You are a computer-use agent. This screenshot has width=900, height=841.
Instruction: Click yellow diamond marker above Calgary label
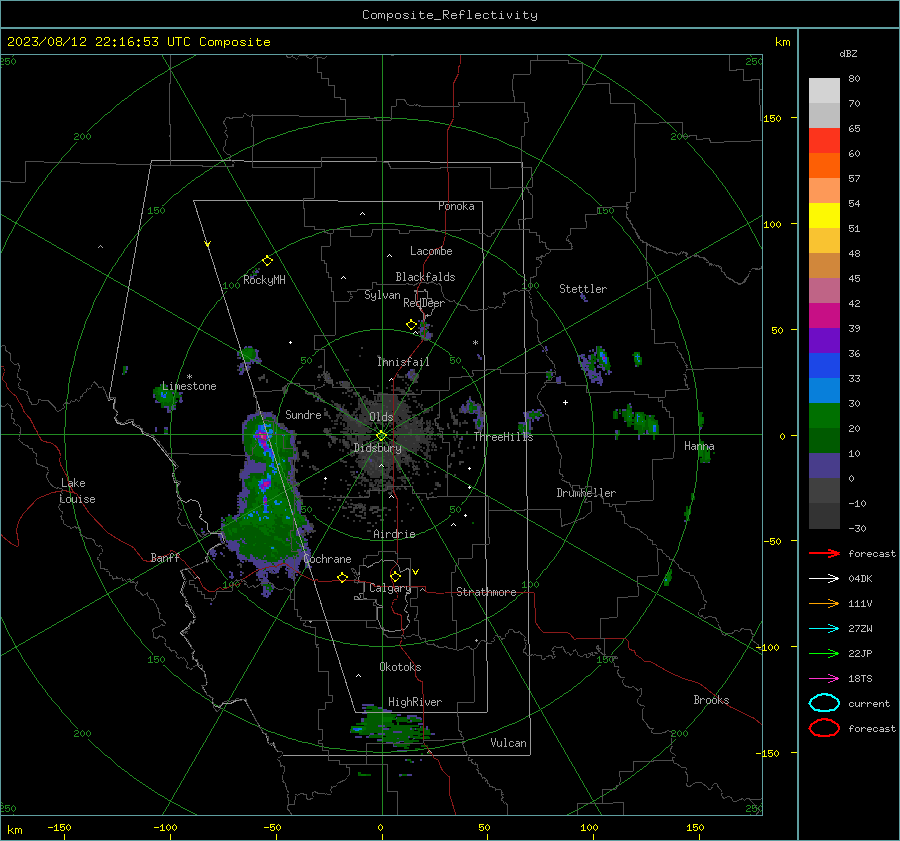pos(395,576)
